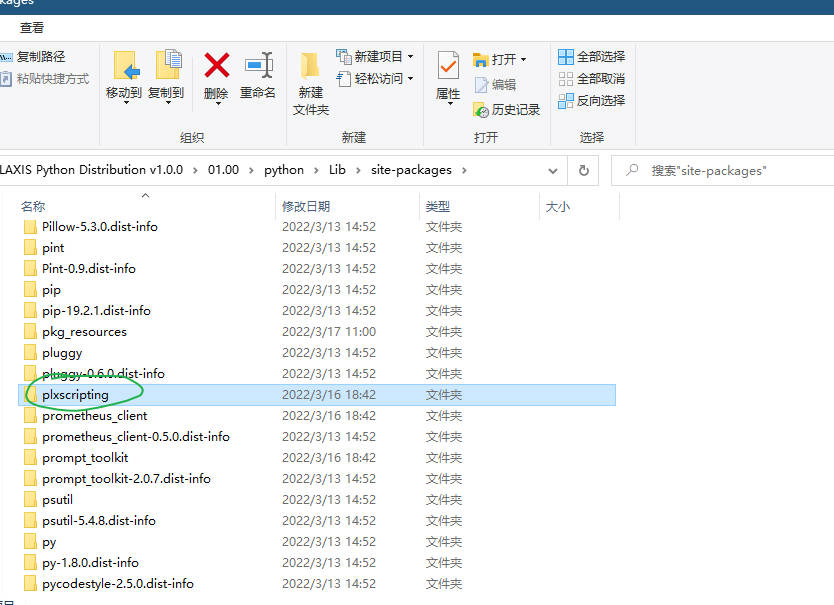834x605 pixels.
Task: Expand the Move to dropdown arrow
Action: (x=126, y=102)
